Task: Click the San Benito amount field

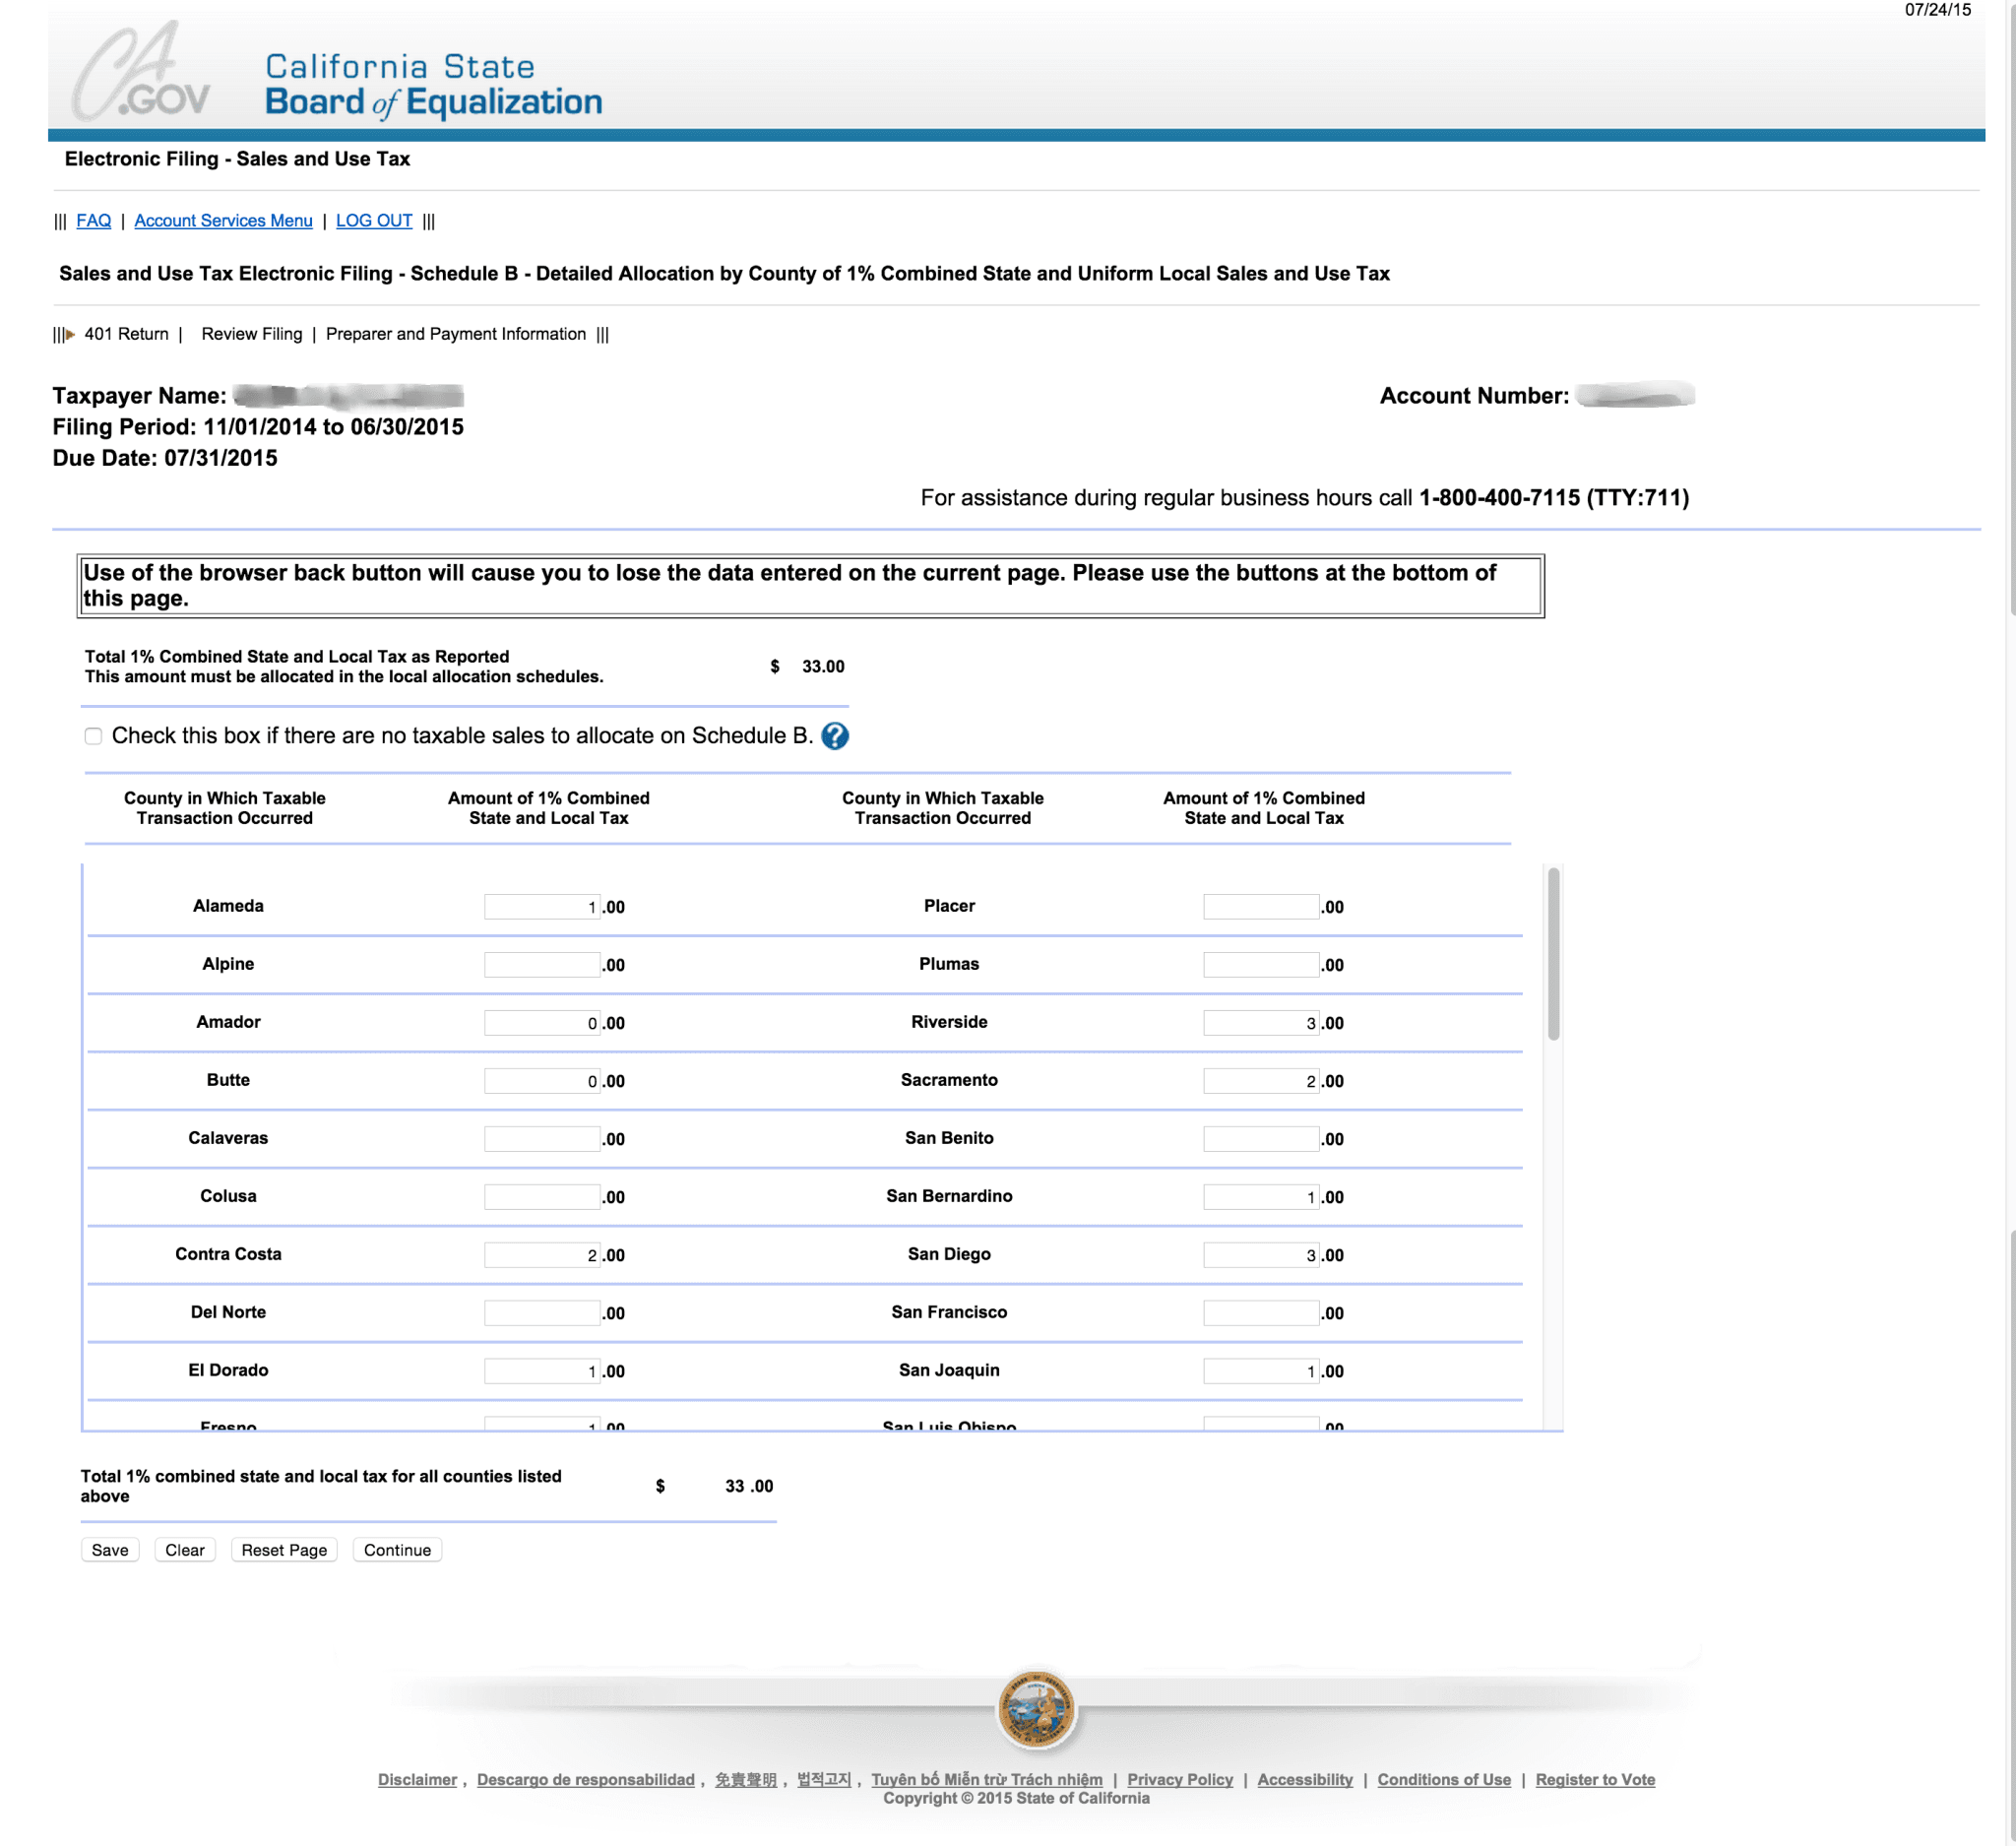Action: 1261,1139
